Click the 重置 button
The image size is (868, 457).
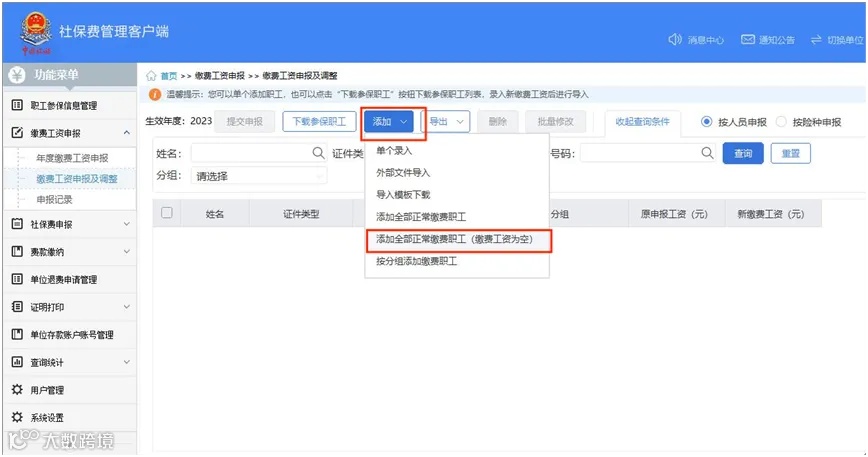pos(790,153)
